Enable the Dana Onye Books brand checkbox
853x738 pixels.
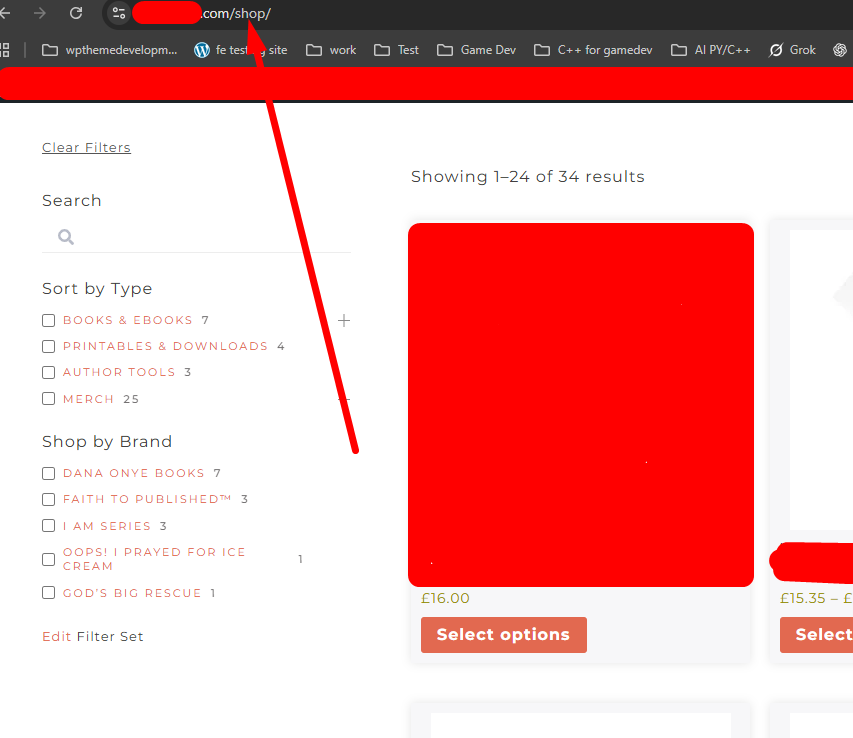[x=48, y=473]
